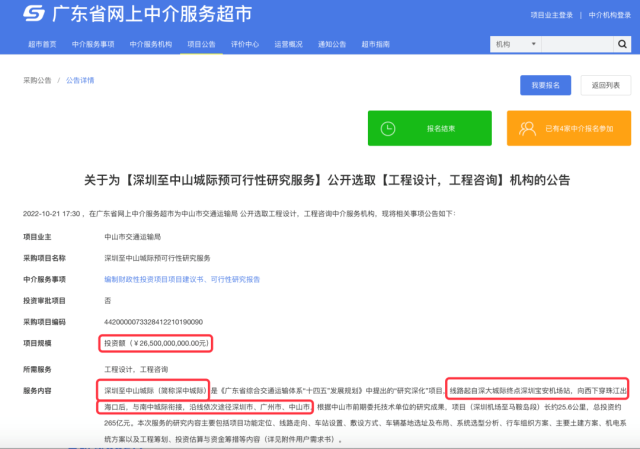Viewport: 640px width, 449px height.
Task: Click the 投资额 ￥26,500,000,000.00元 value
Action: tap(156, 343)
